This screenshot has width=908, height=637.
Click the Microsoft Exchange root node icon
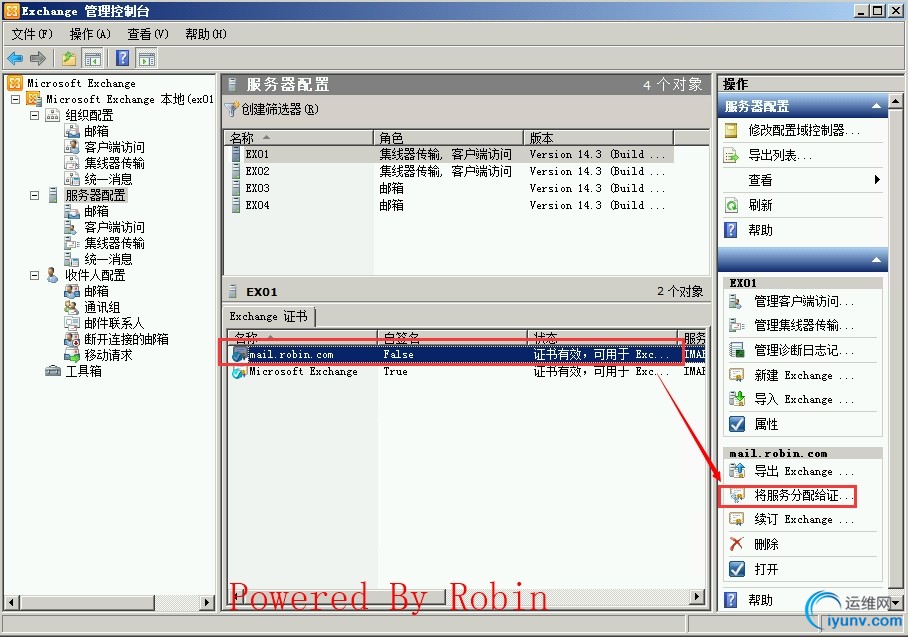15,83
